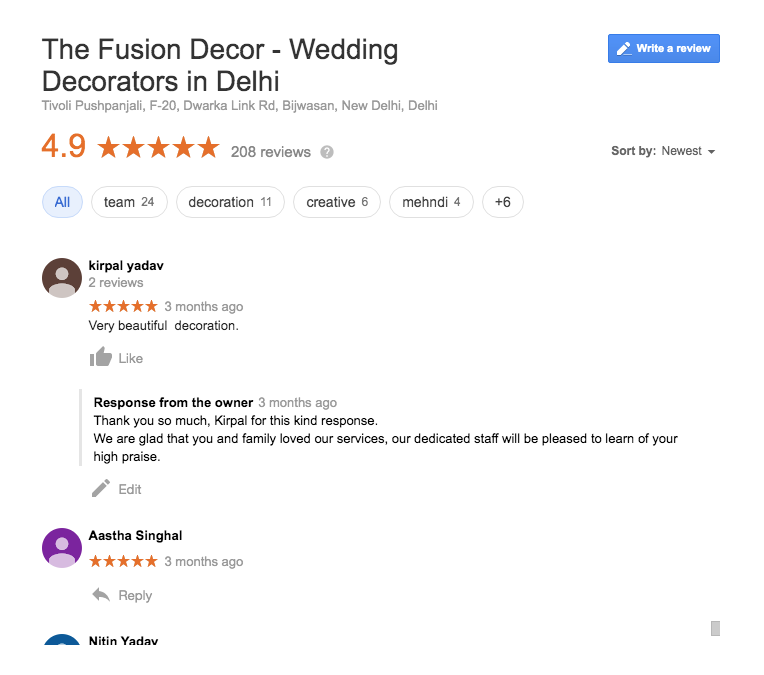This screenshot has height=675, width=764.
Task: Click the thumbs-up Like icon
Action: (101, 357)
